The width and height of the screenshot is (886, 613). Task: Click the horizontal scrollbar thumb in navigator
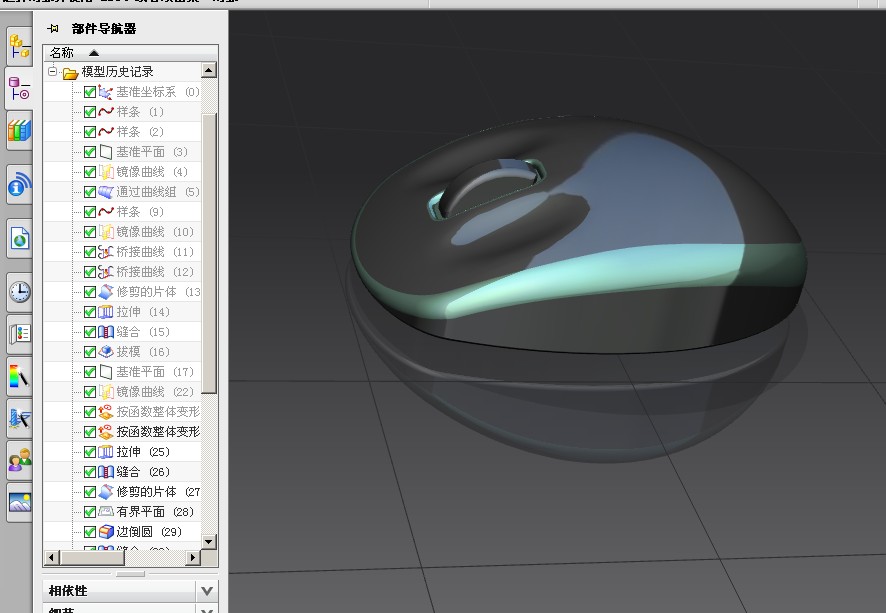click(92, 558)
